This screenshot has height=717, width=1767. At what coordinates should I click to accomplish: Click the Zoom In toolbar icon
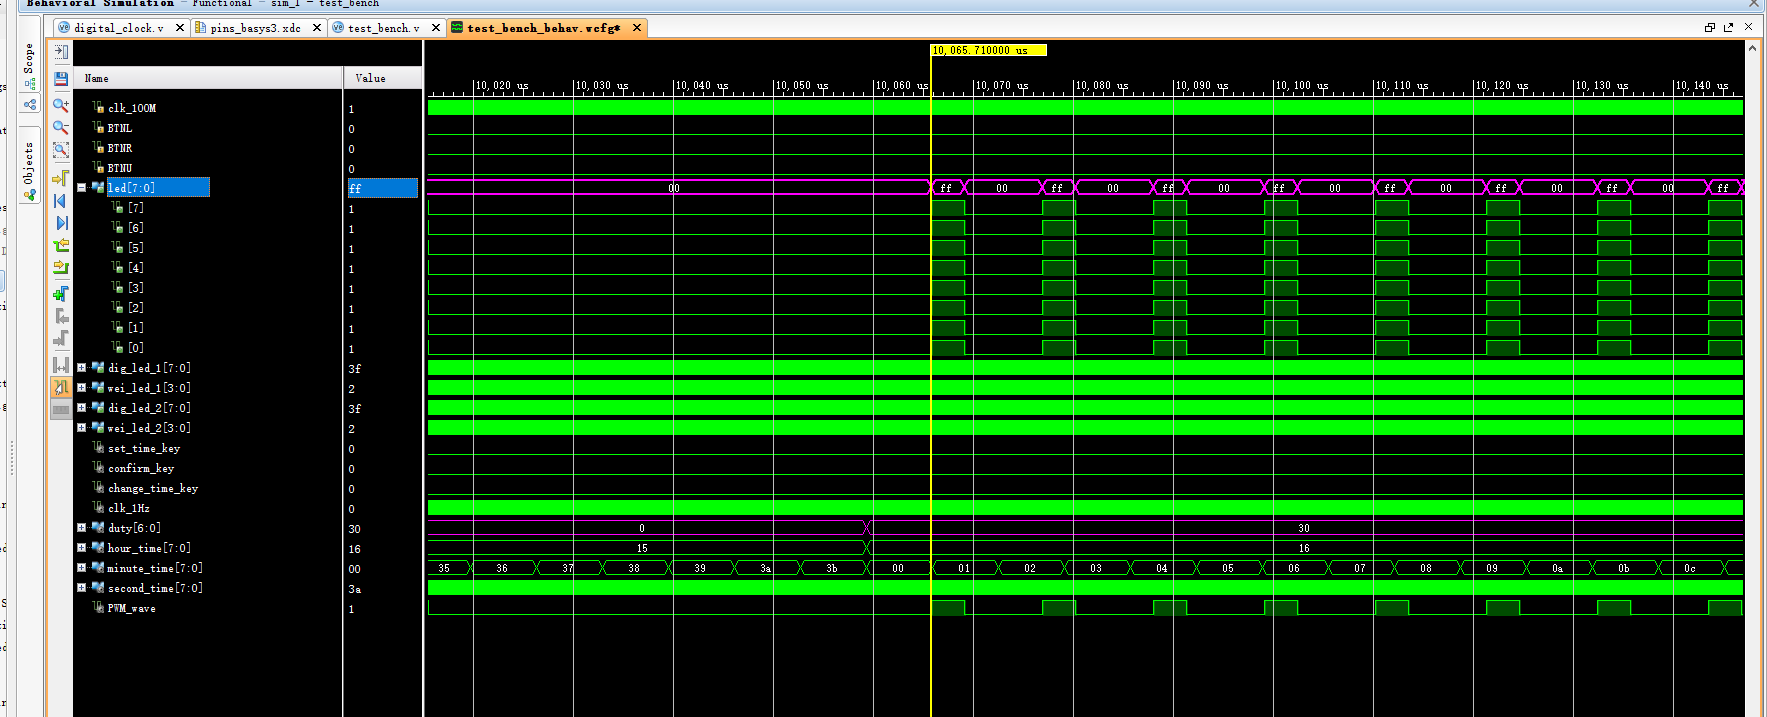[x=61, y=105]
